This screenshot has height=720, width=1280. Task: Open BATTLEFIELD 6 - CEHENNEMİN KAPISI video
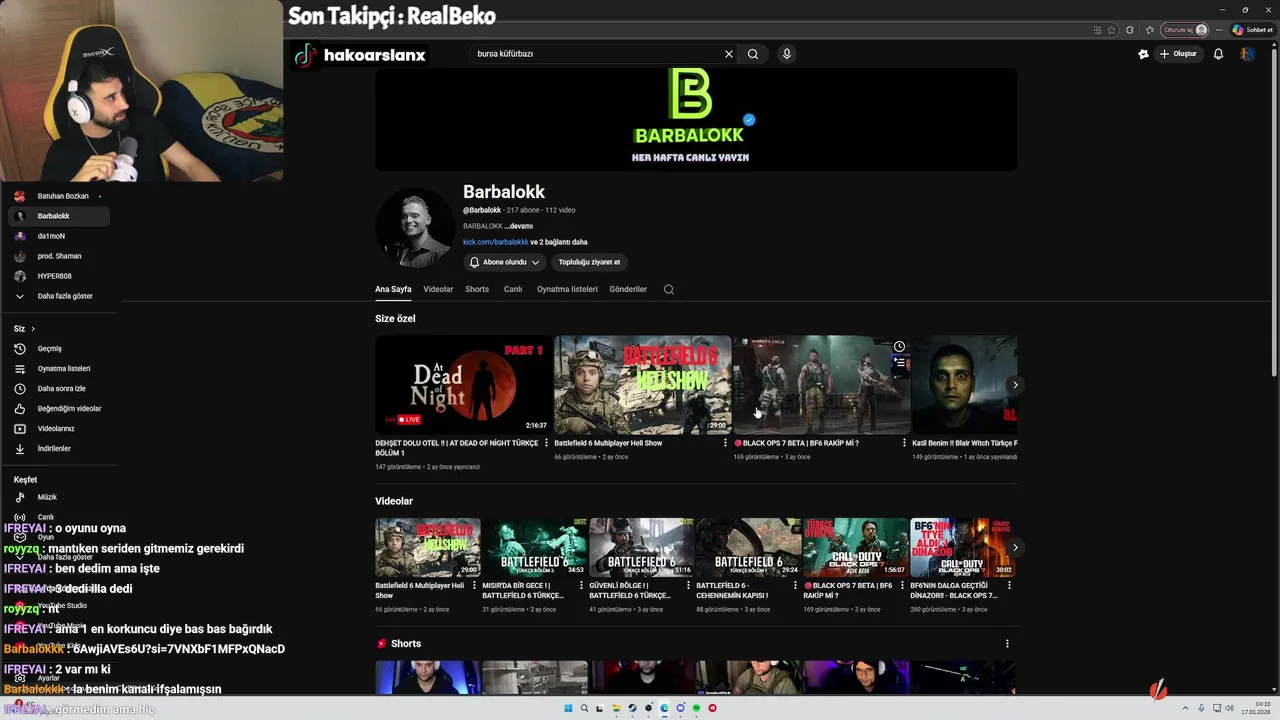pos(749,547)
